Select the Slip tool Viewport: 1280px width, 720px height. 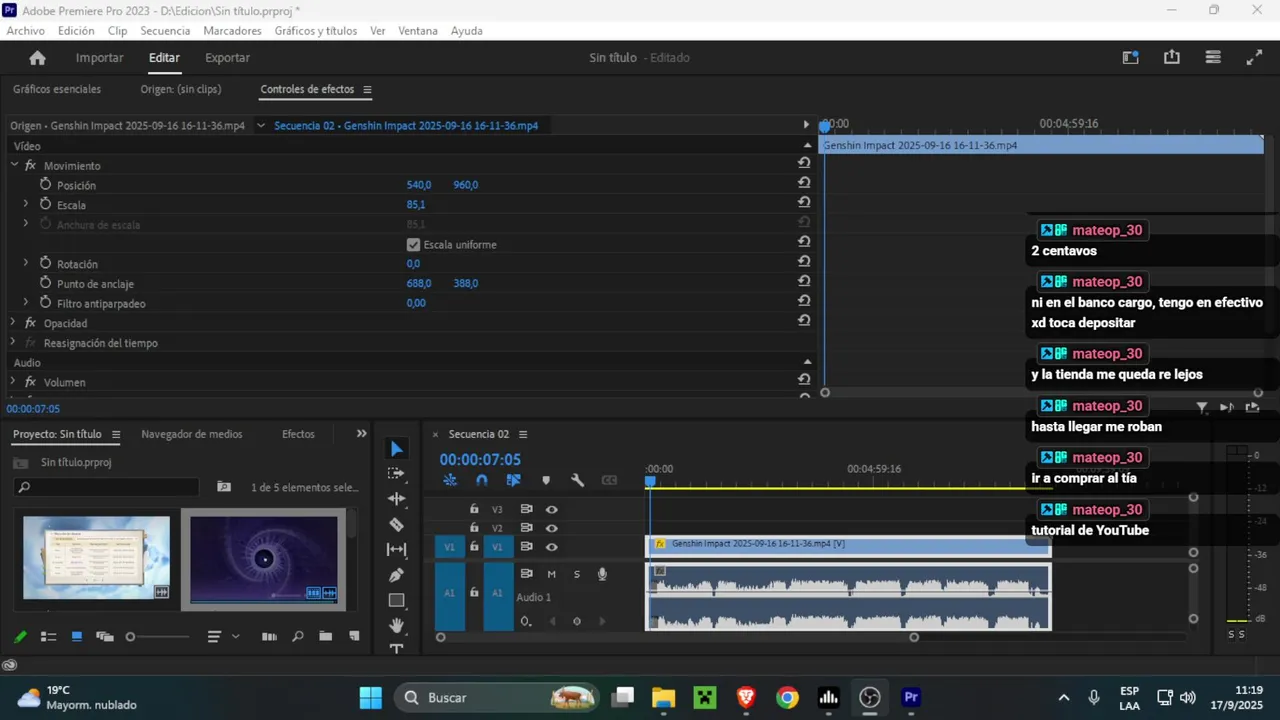[397, 550]
